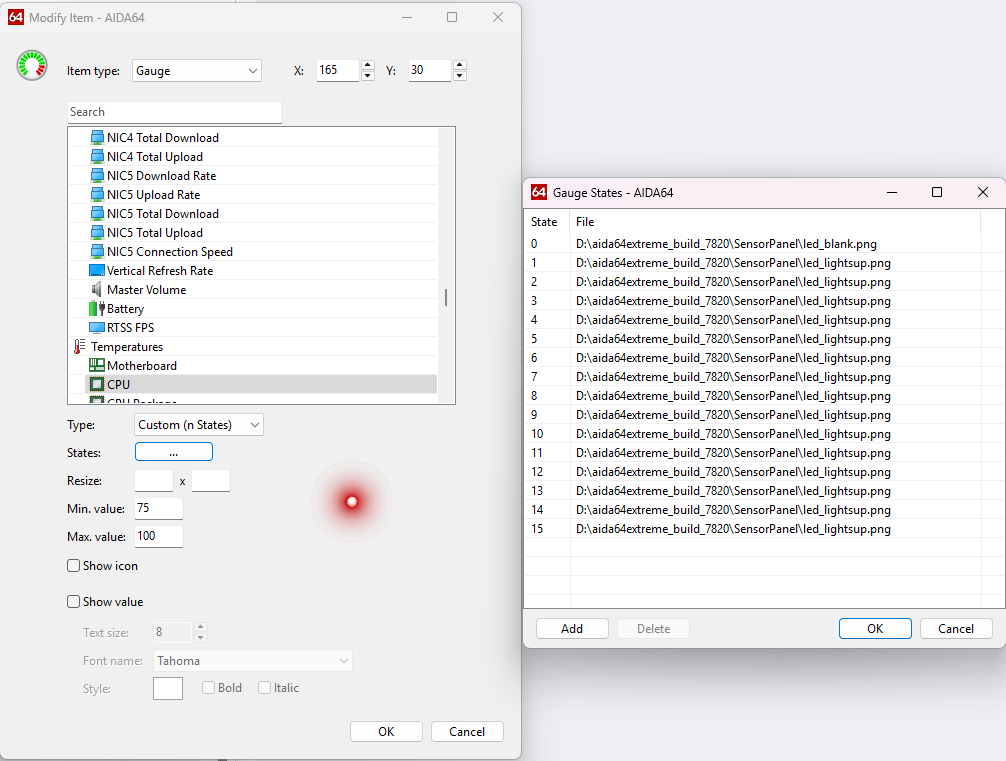Click the Y coordinate input field

[431, 70]
